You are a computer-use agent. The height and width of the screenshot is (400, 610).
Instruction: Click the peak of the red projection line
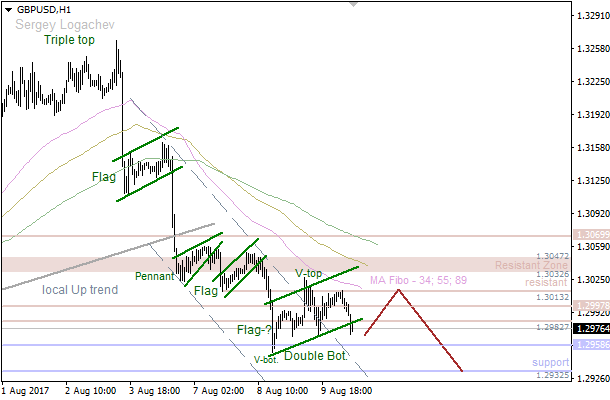pos(399,290)
